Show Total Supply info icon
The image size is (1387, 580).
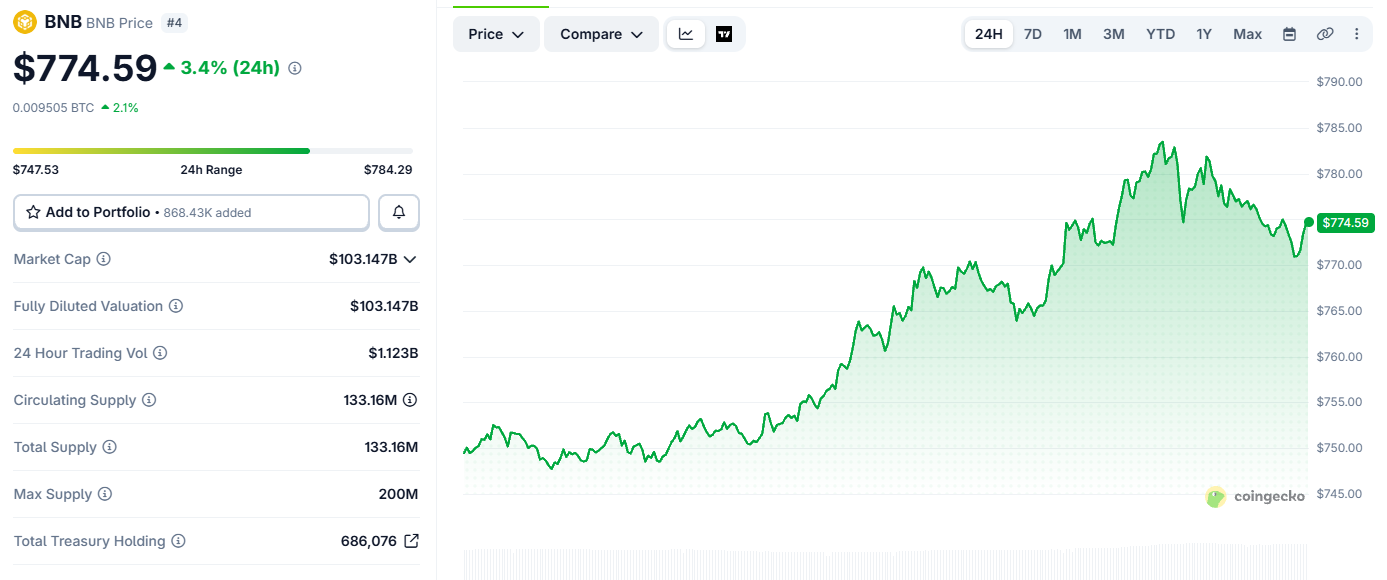(110, 447)
